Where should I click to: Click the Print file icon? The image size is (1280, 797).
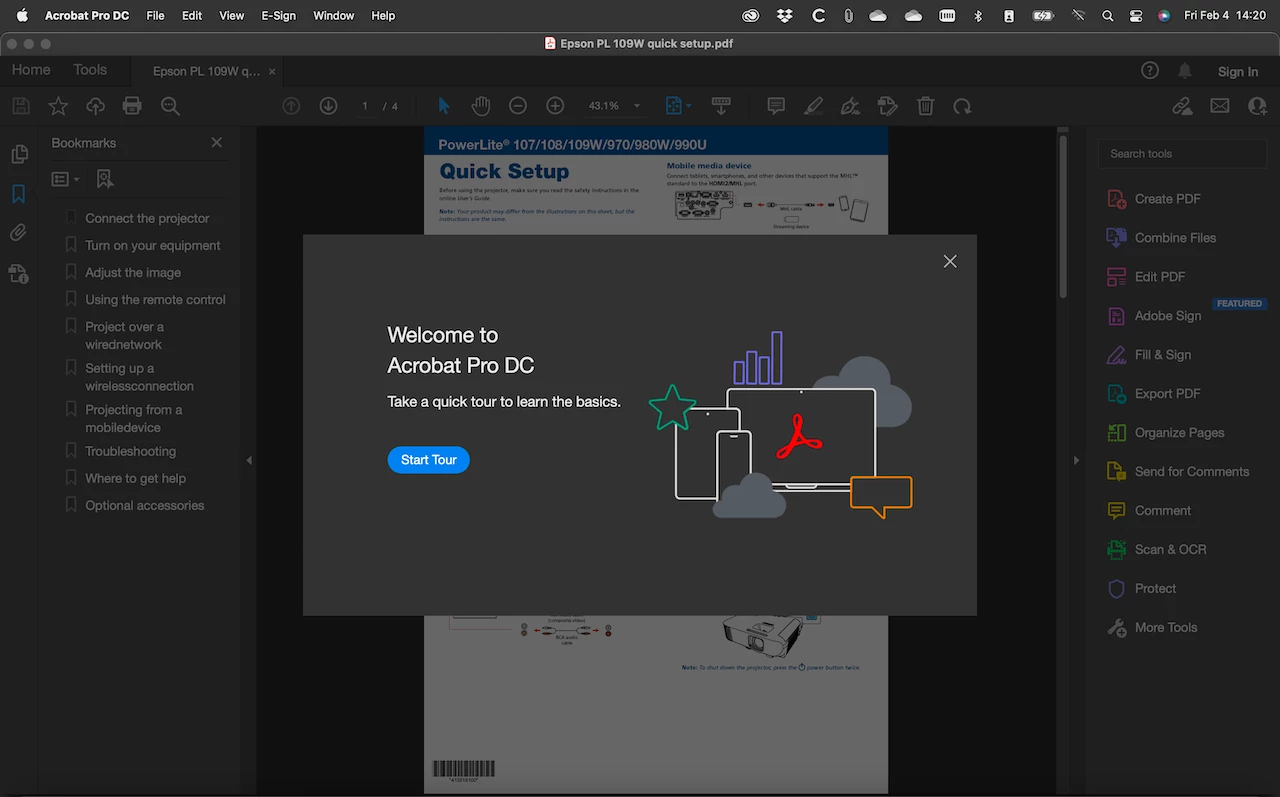[x=132, y=106]
